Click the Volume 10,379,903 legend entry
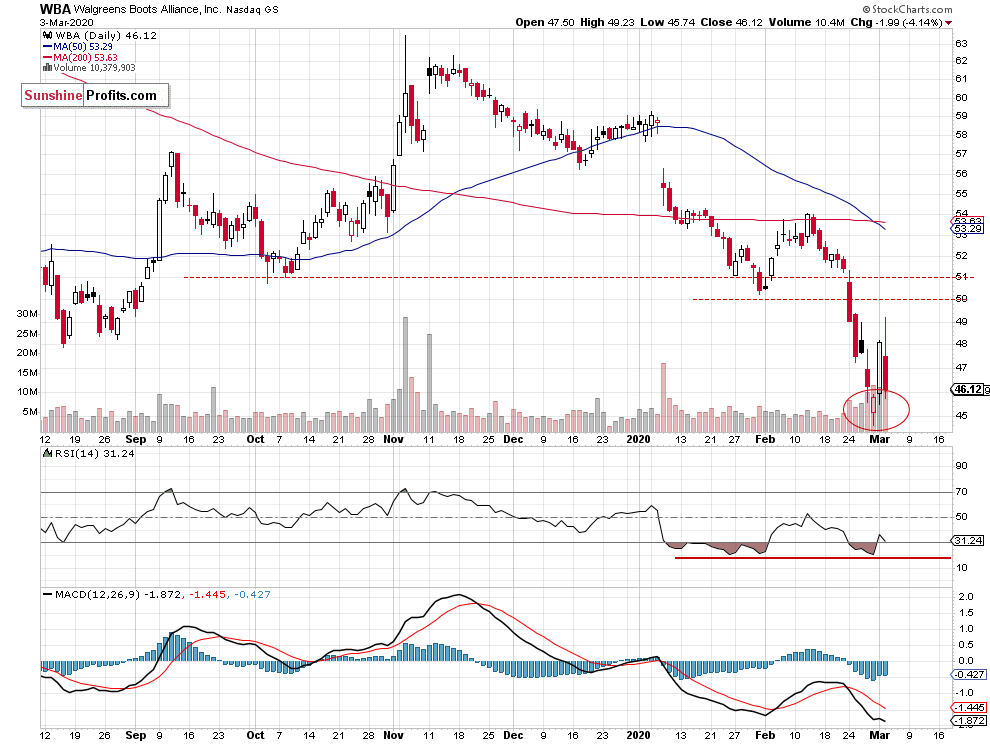The height and width of the screenshot is (744, 990). (x=94, y=68)
